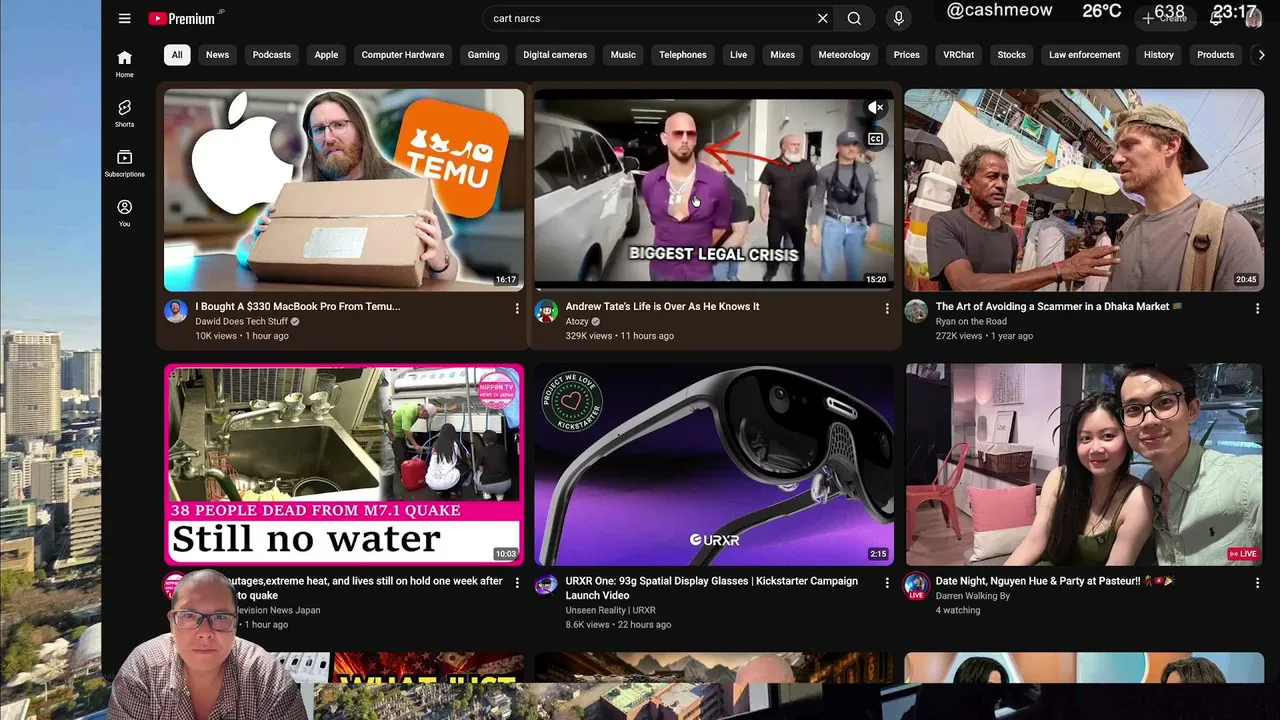Play the Temu MacBook box thumbnail
The image size is (1280, 720).
click(344, 190)
